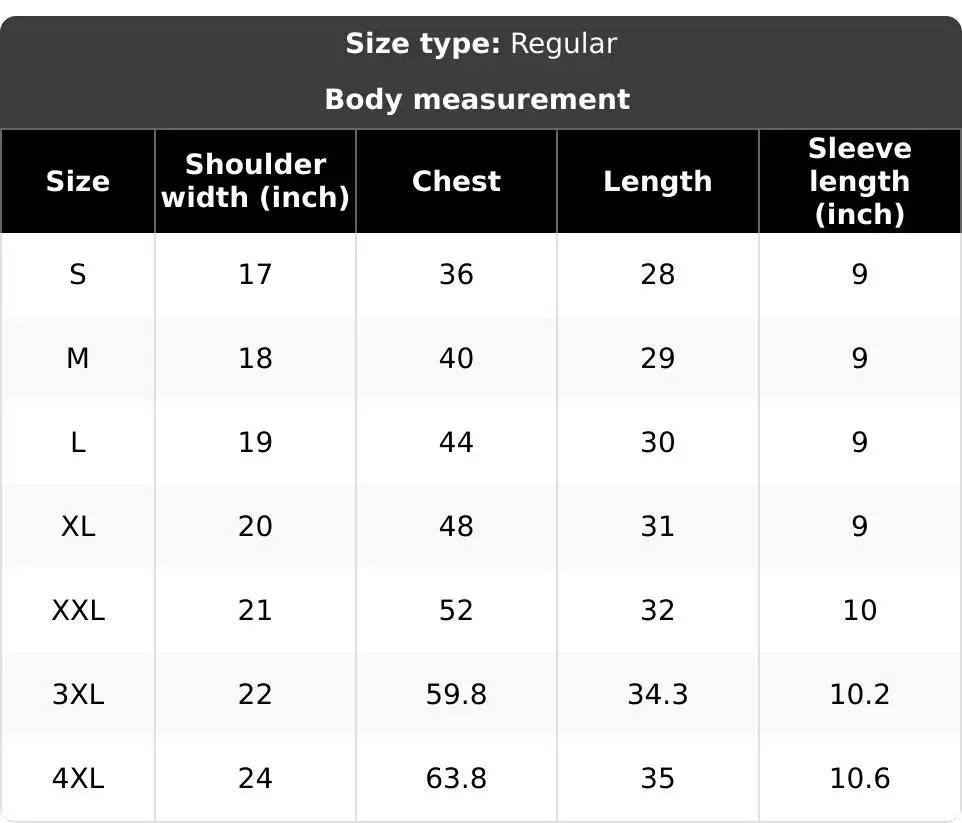
Task: Click the 63.8 chest value
Action: (456, 779)
